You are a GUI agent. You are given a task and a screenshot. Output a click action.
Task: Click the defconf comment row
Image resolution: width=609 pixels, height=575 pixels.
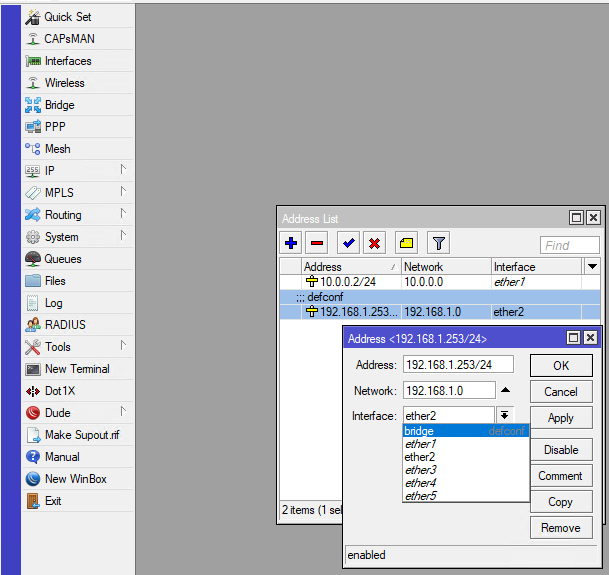(x=440, y=297)
